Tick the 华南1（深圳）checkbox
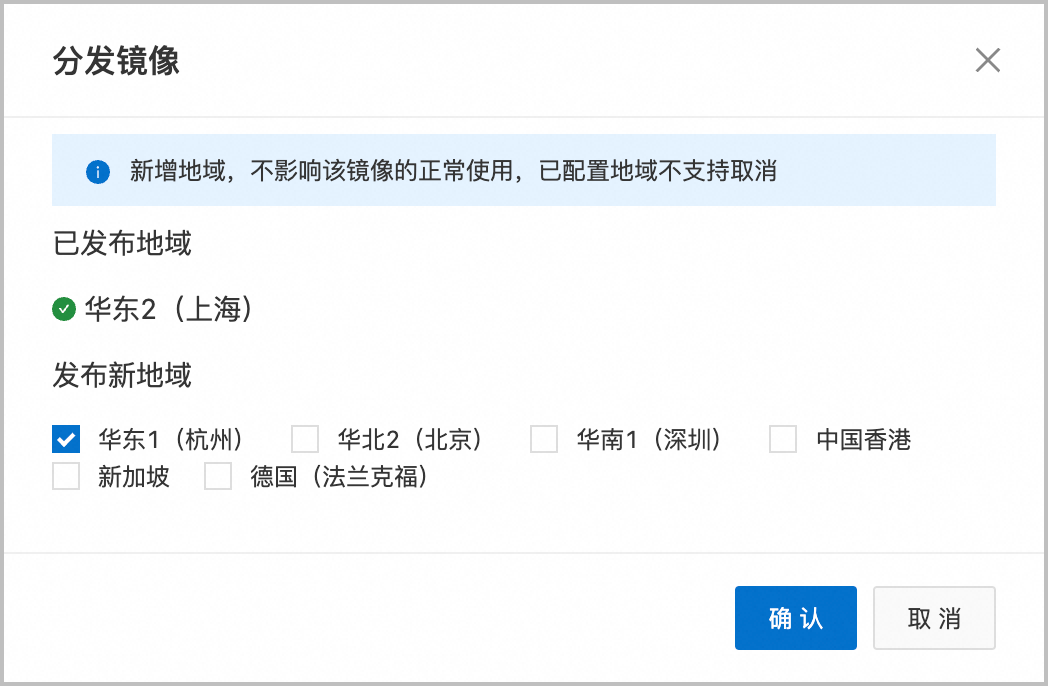The width and height of the screenshot is (1048, 686). click(544, 439)
